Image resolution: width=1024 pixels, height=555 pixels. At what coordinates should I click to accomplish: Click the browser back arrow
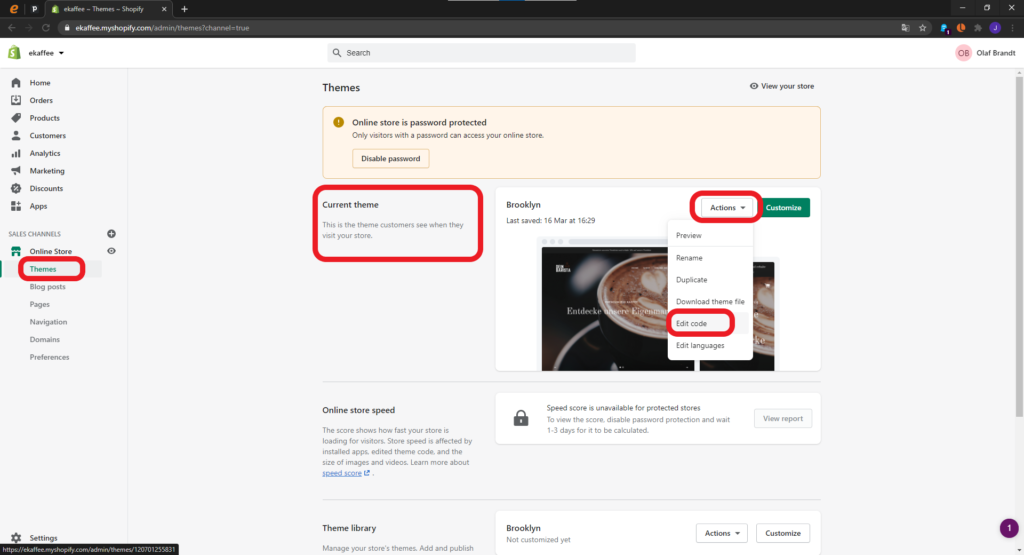pyautogui.click(x=11, y=28)
